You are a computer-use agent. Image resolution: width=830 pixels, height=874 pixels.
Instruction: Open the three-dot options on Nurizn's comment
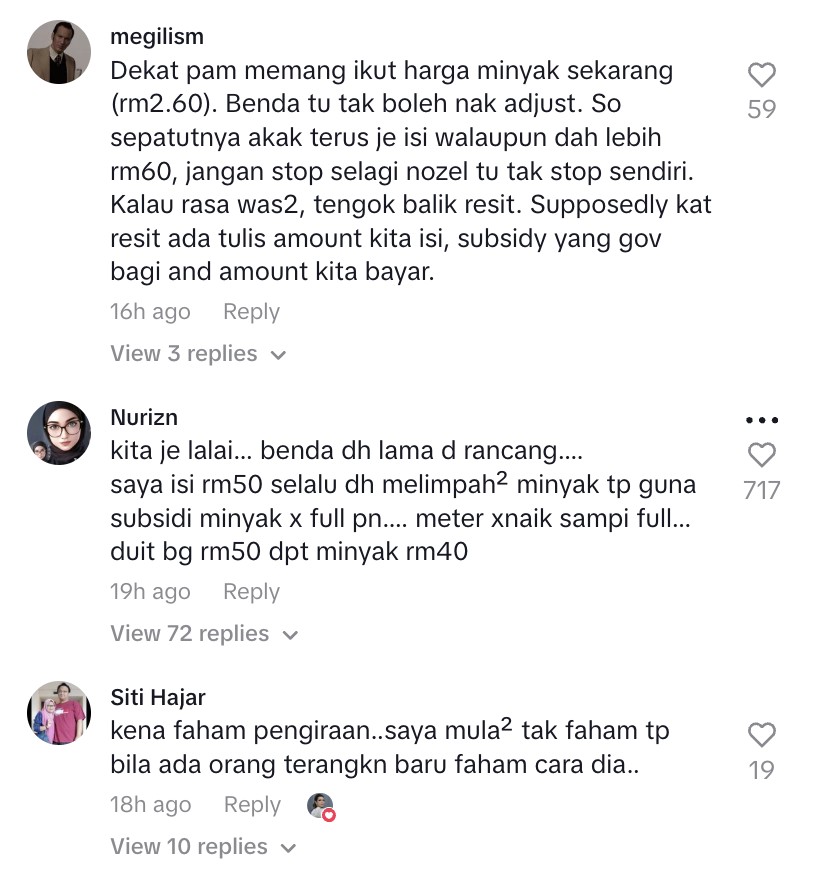pos(762,420)
